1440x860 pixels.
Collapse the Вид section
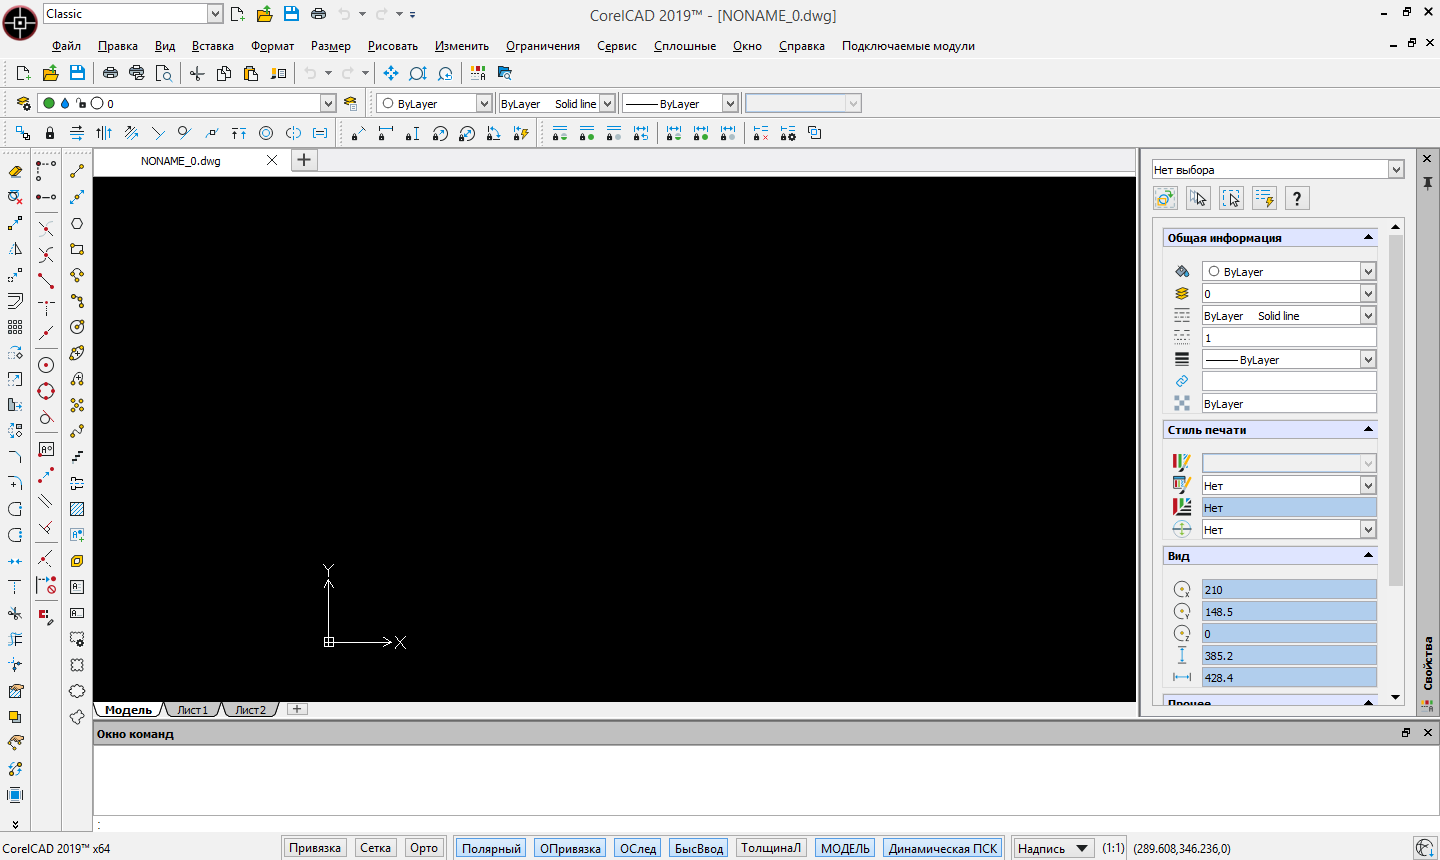(1369, 555)
